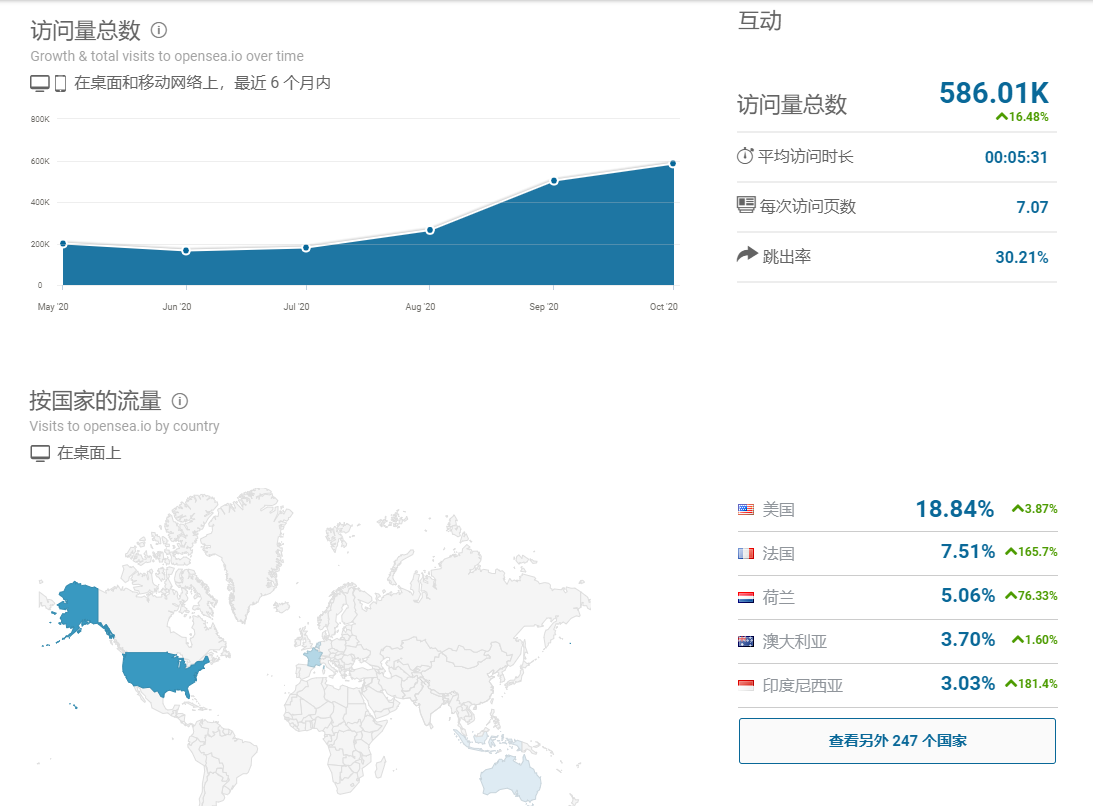This screenshot has height=806, width=1093.
Task: Click the 30.21% bounce rate value
Action: tap(1022, 257)
